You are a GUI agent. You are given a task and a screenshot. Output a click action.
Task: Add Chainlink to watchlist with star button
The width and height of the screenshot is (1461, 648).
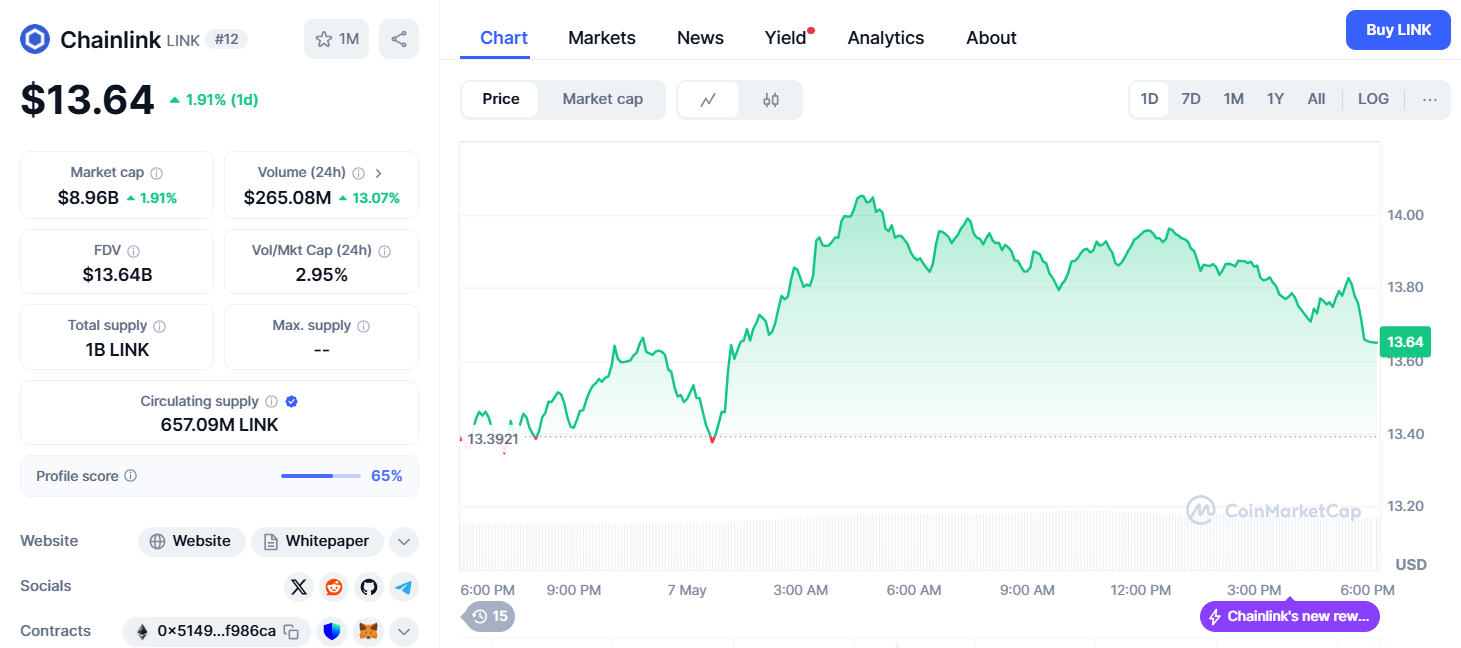click(x=336, y=39)
